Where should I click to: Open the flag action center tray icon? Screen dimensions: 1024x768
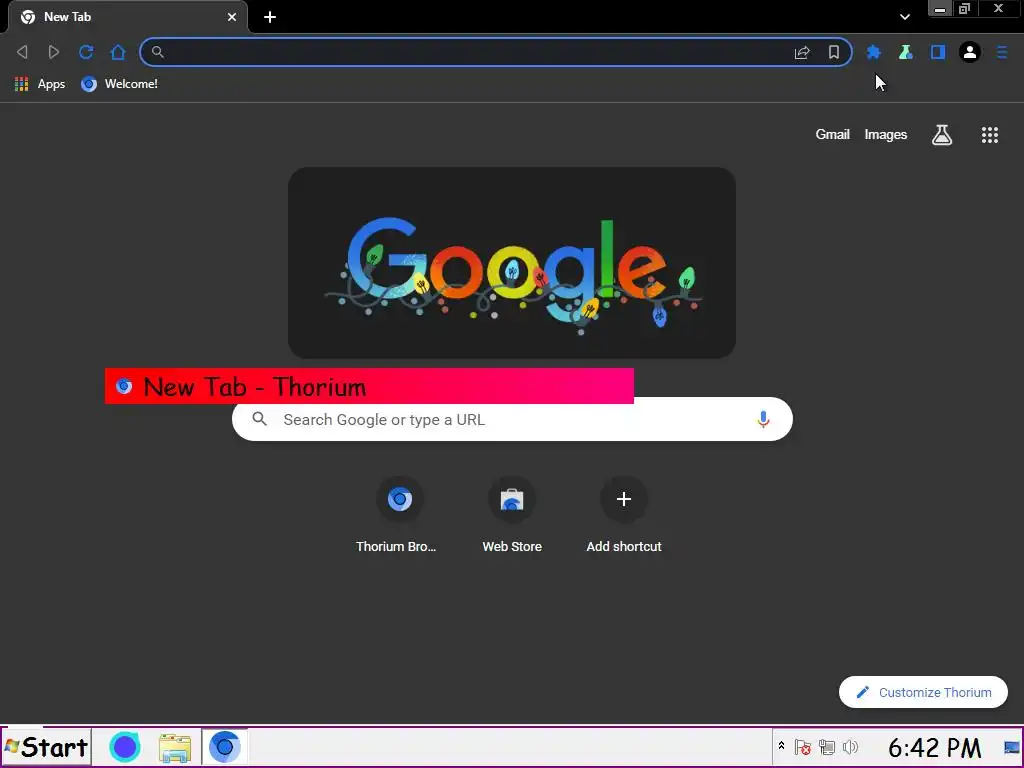(803, 747)
